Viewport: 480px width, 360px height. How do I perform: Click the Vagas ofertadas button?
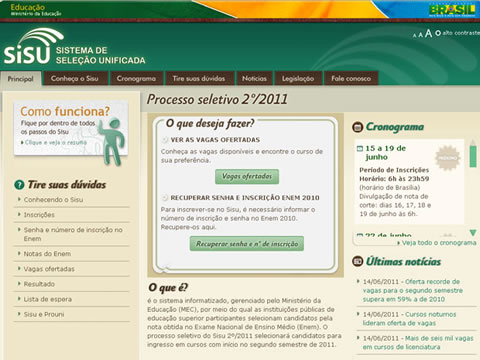(x=247, y=176)
